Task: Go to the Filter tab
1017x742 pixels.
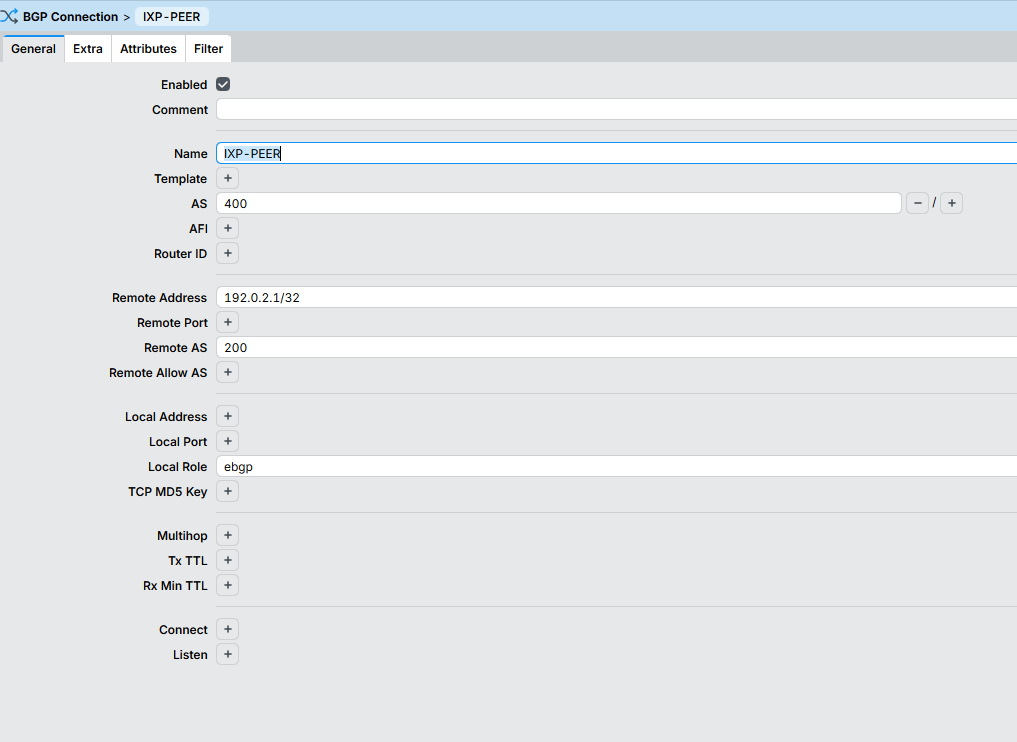Action: pos(208,49)
